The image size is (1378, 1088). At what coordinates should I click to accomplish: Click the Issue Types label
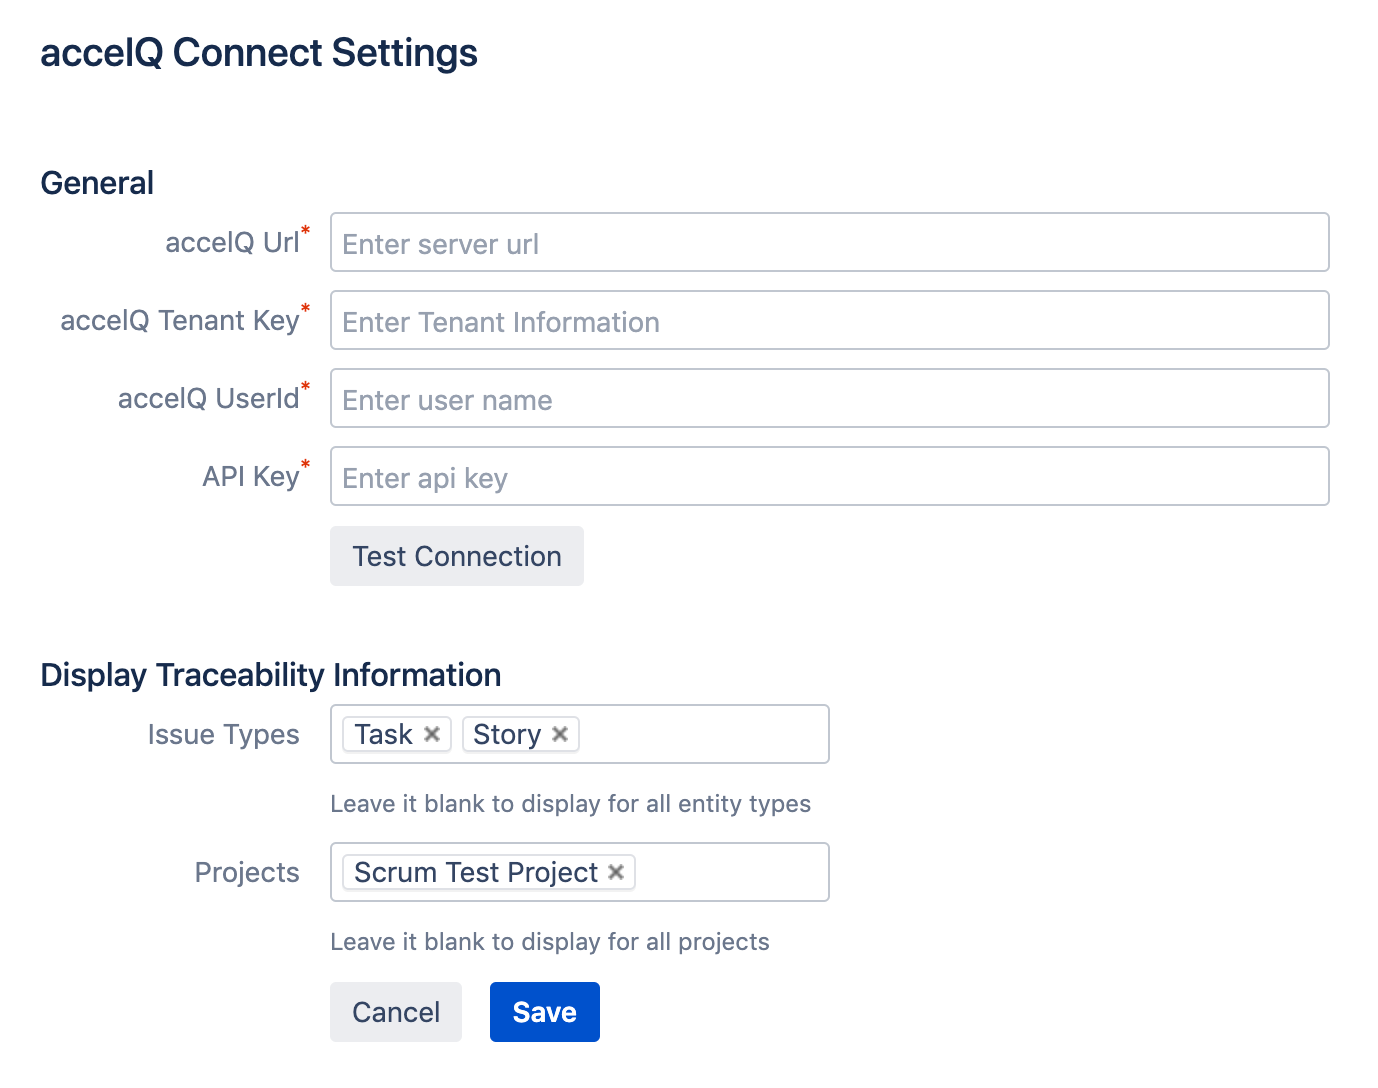224,734
